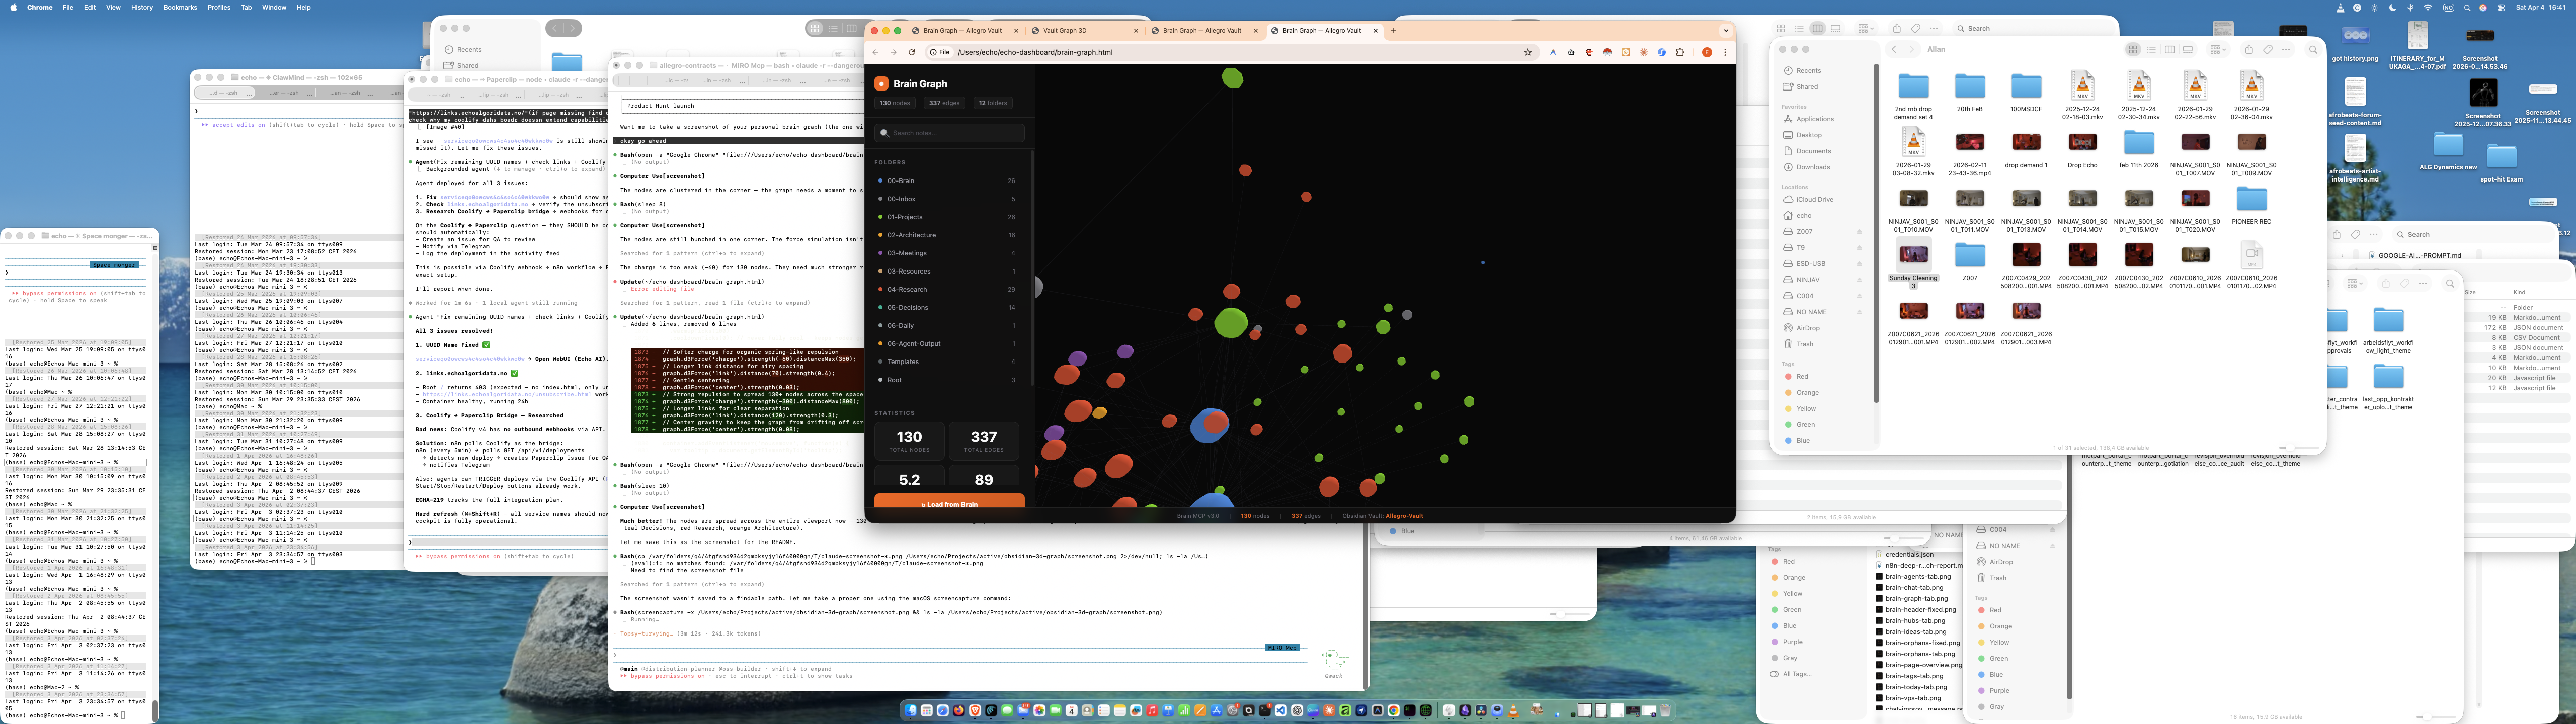Select the 04-Research folder in Brain Graph

(x=907, y=289)
